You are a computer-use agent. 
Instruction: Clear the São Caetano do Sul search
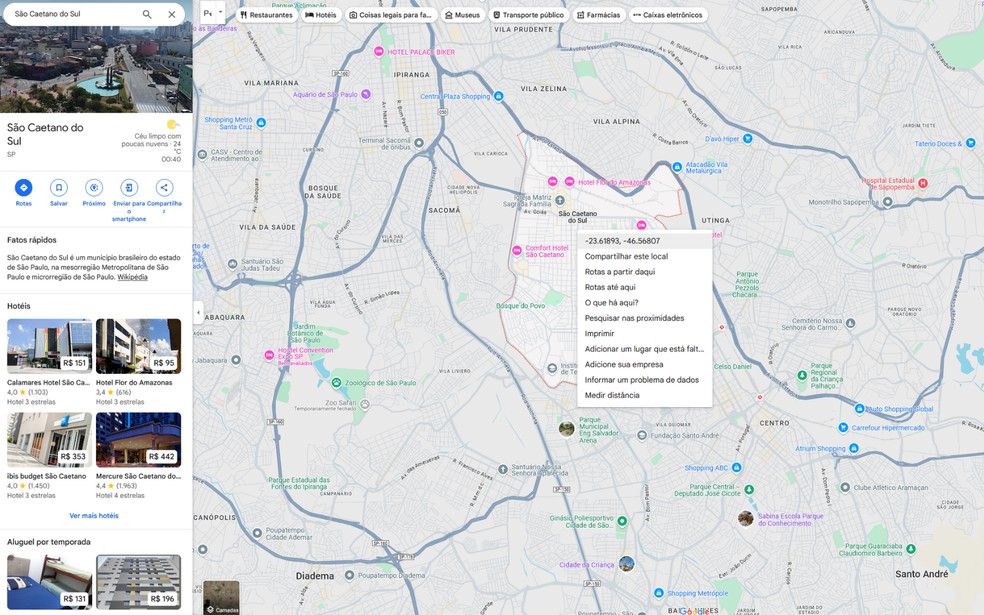tap(171, 14)
